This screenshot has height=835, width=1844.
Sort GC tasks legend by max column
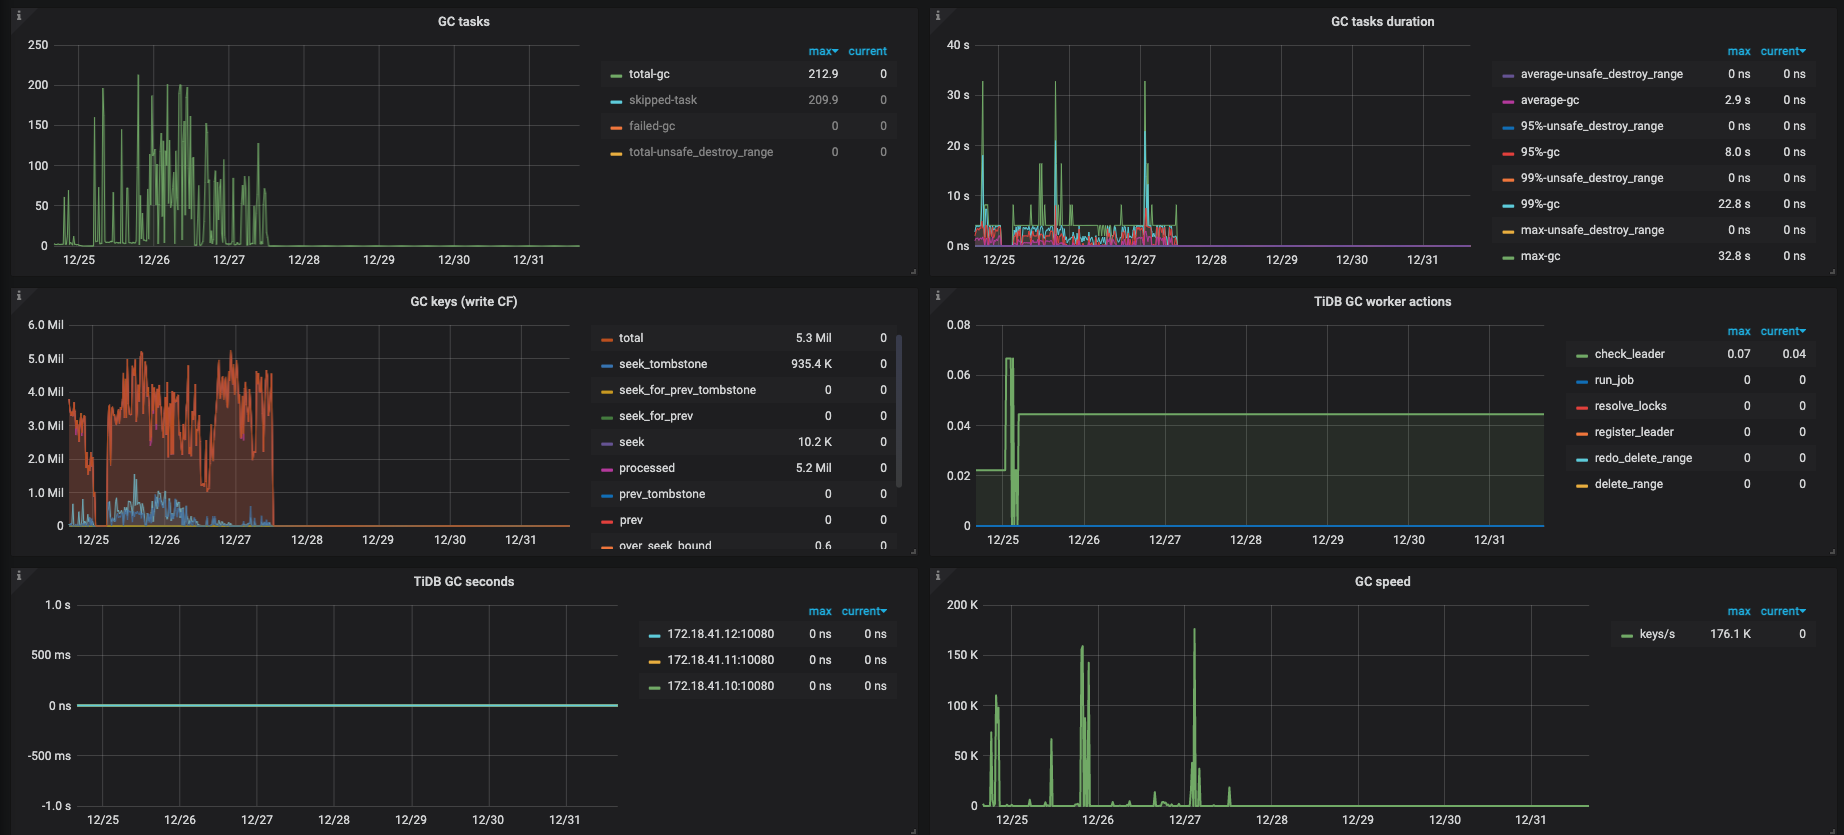822,51
